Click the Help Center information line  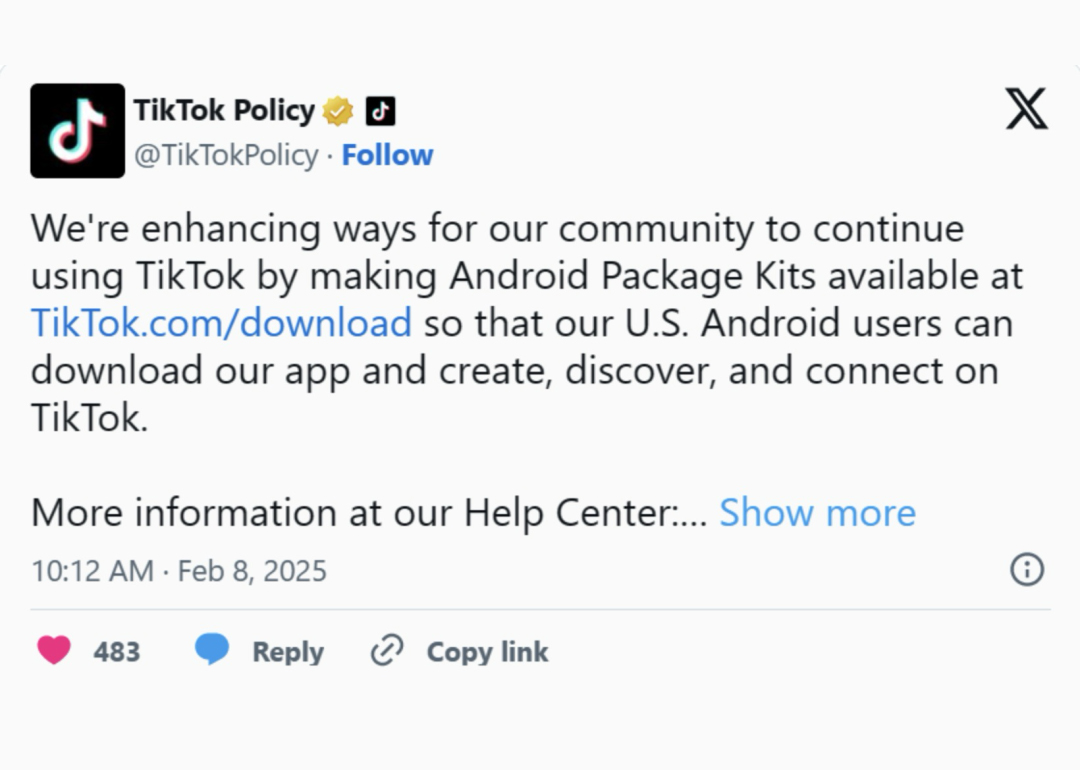(x=368, y=512)
